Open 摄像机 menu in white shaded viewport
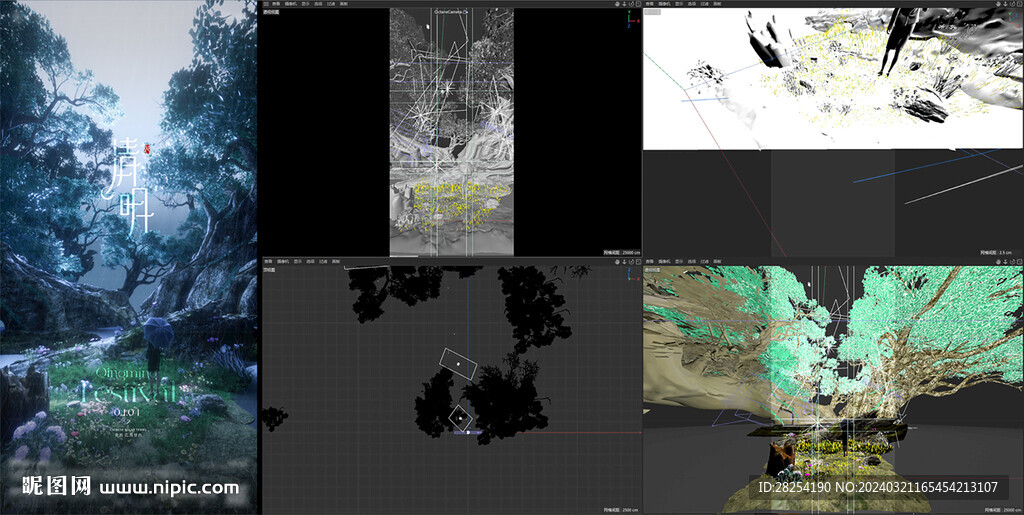Viewport: 1024px width, 515px height. click(665, 4)
